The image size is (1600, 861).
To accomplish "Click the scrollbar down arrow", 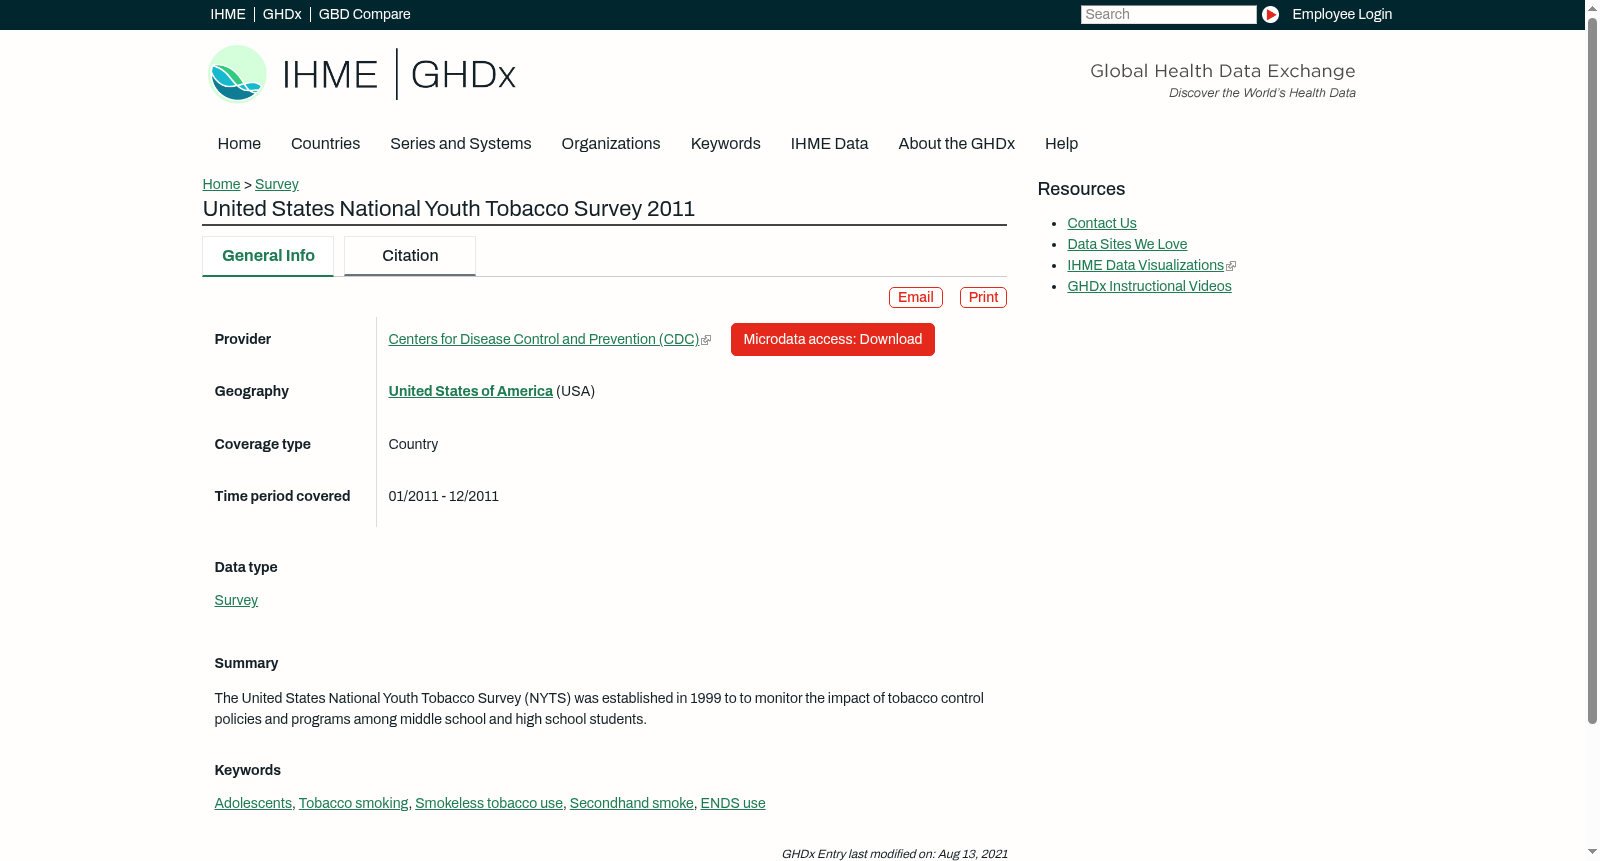I will [x=1592, y=852].
